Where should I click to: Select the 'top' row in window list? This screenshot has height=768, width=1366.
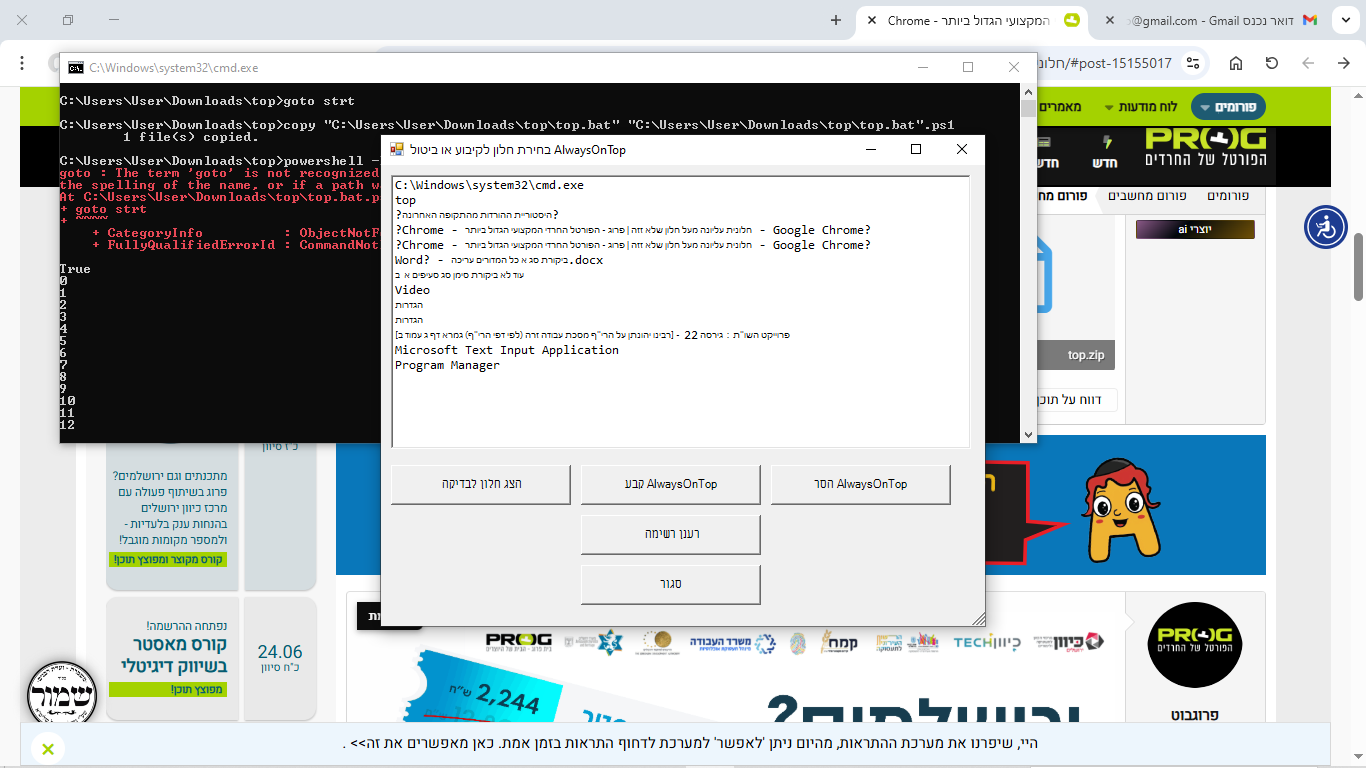(680, 200)
